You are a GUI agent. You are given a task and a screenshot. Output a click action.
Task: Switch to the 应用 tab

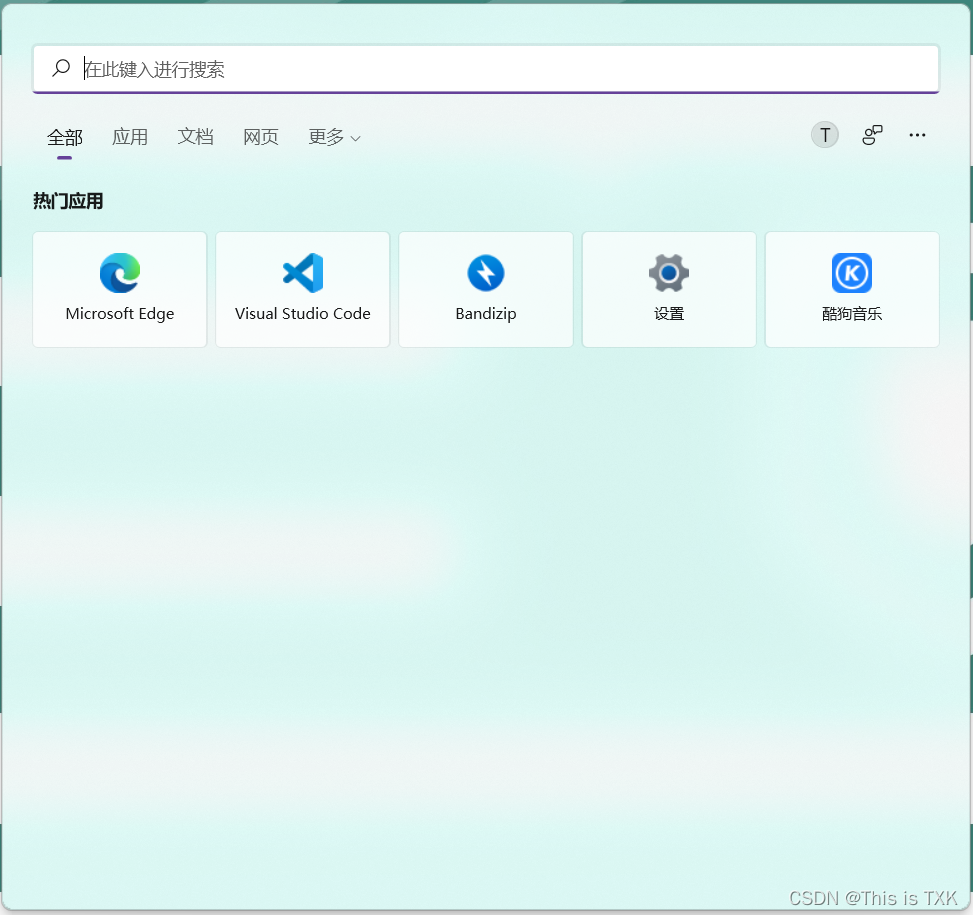130,136
